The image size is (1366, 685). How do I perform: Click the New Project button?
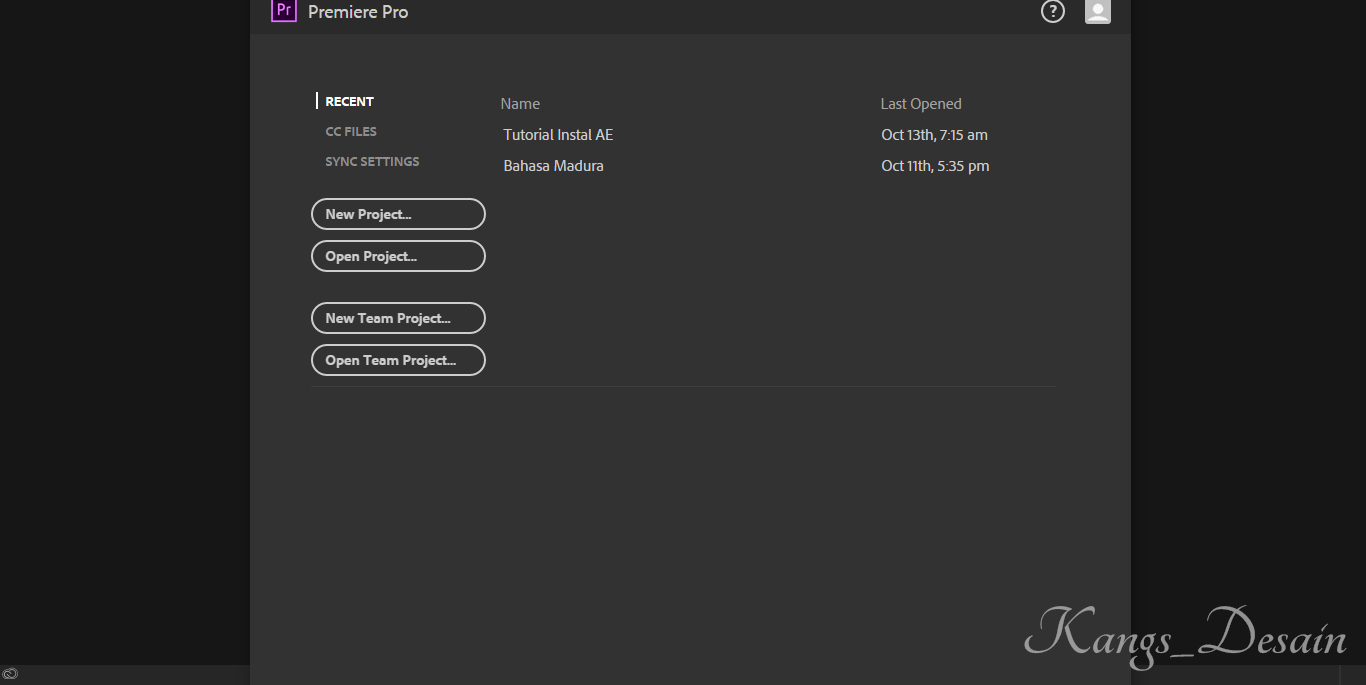(x=398, y=214)
